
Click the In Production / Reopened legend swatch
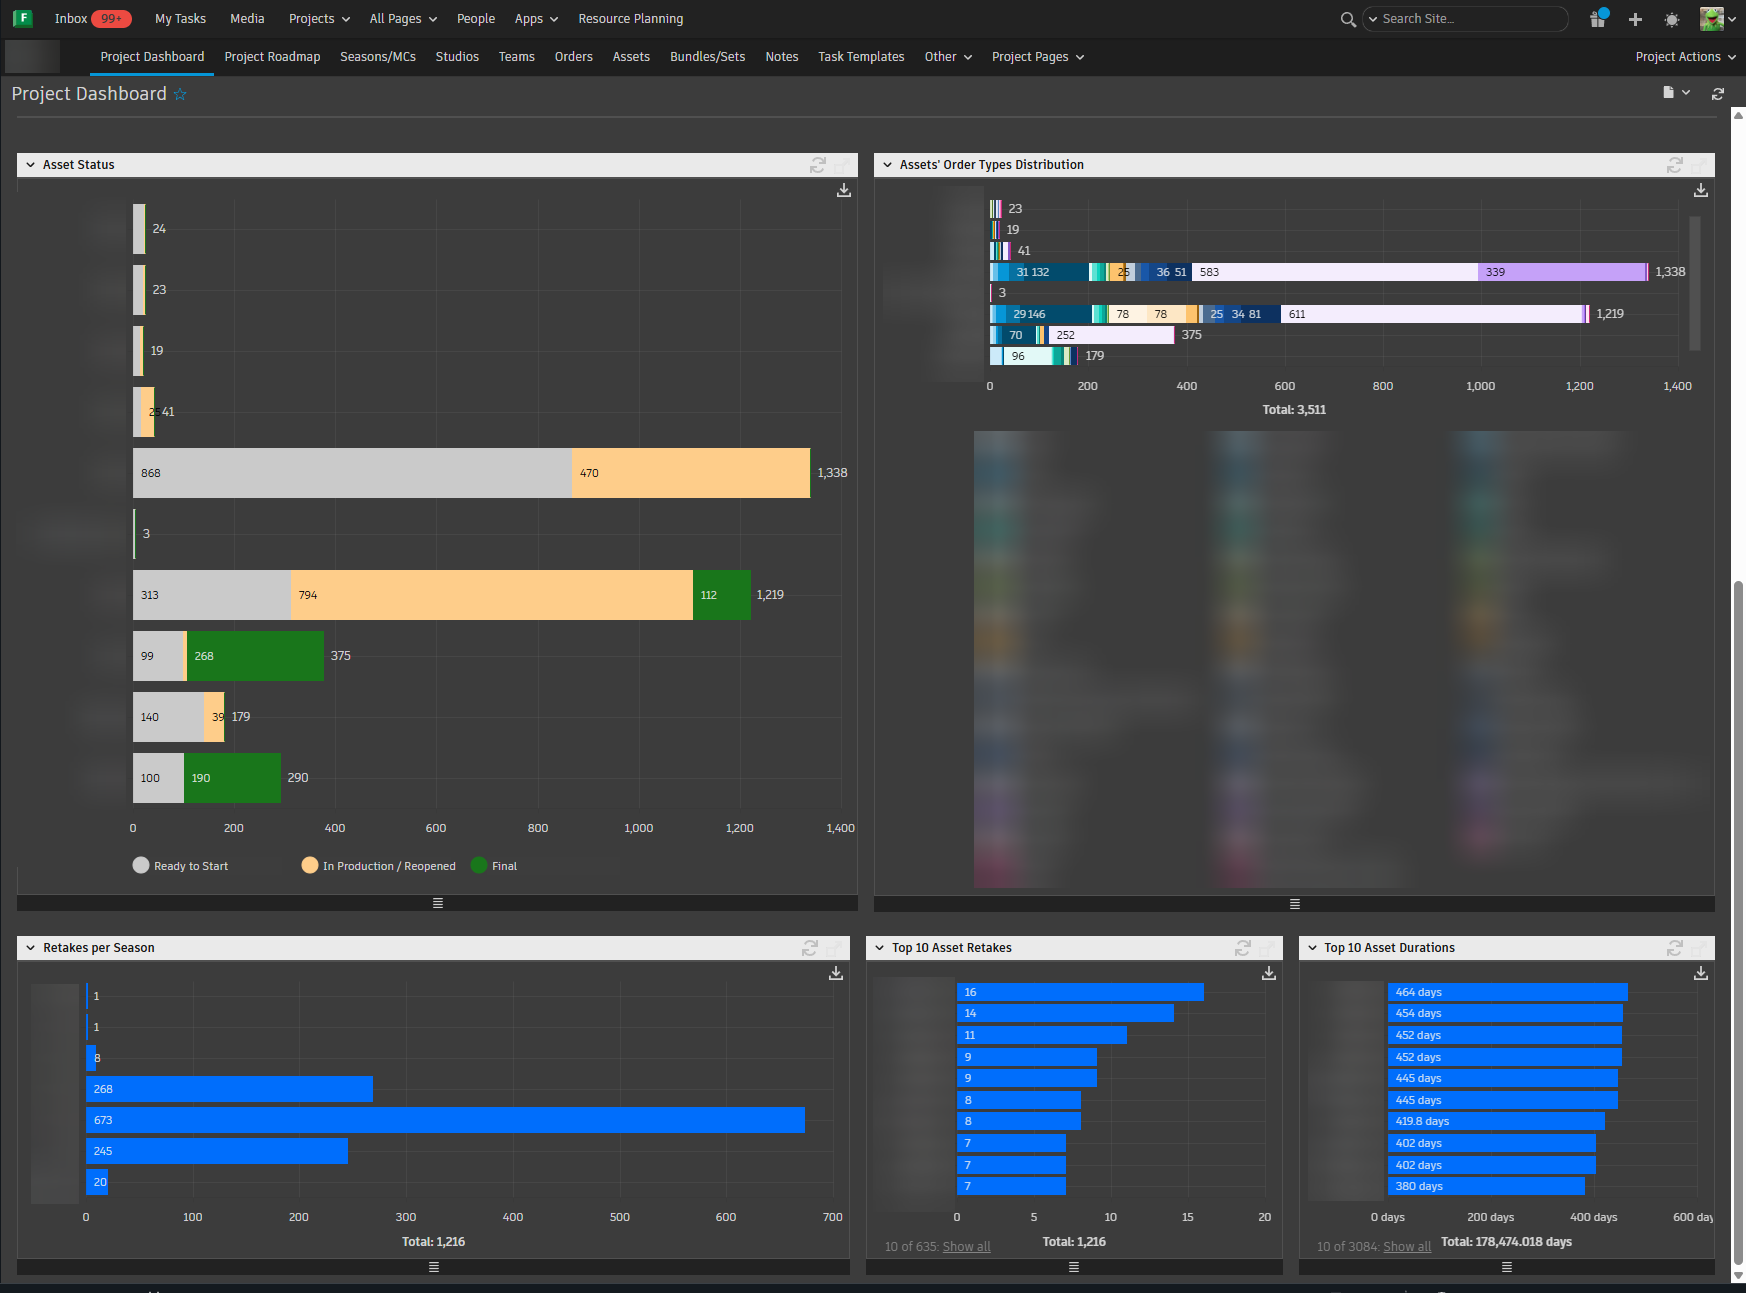pos(310,866)
